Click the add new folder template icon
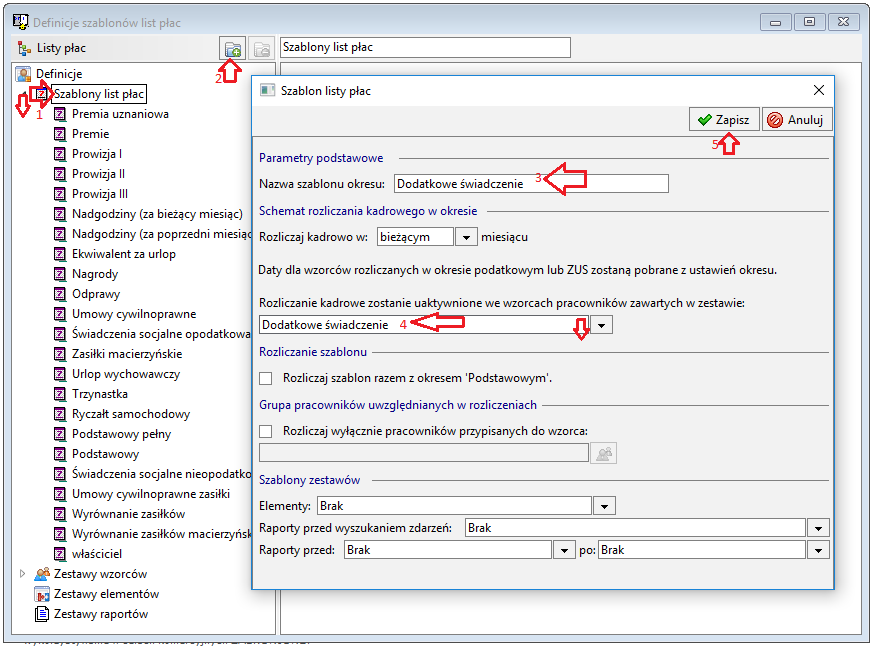This screenshot has height=647, width=880. [x=232, y=49]
